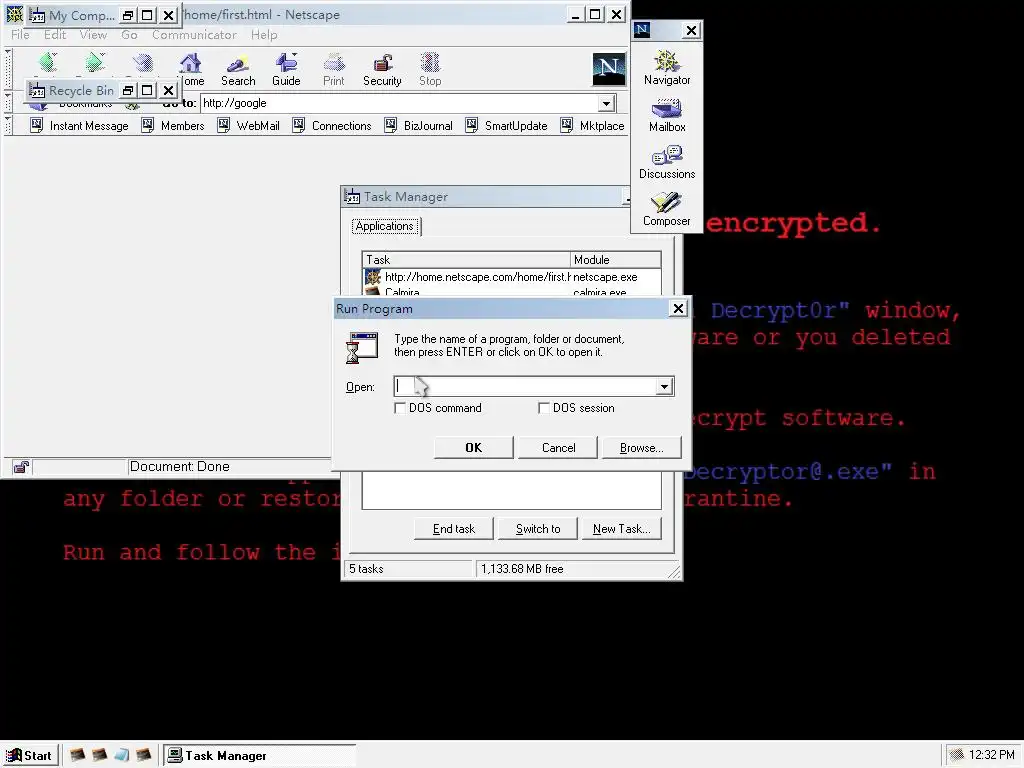Click the 5 tasks status text
1024x768 pixels.
[x=366, y=569]
